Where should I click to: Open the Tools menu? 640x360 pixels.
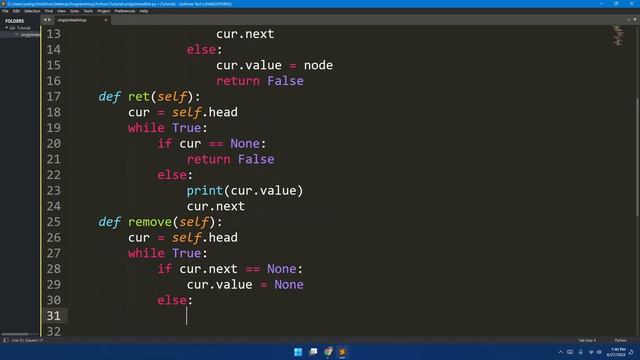pyautogui.click(x=88, y=11)
